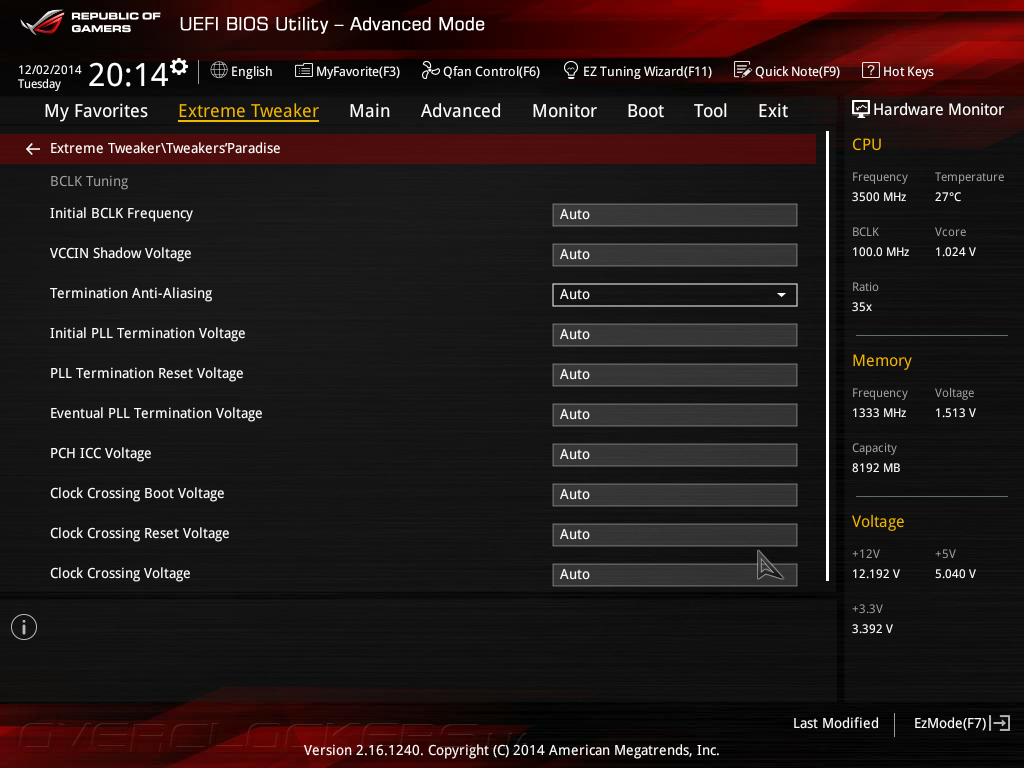Click the MyFavorite list icon

[x=304, y=71]
